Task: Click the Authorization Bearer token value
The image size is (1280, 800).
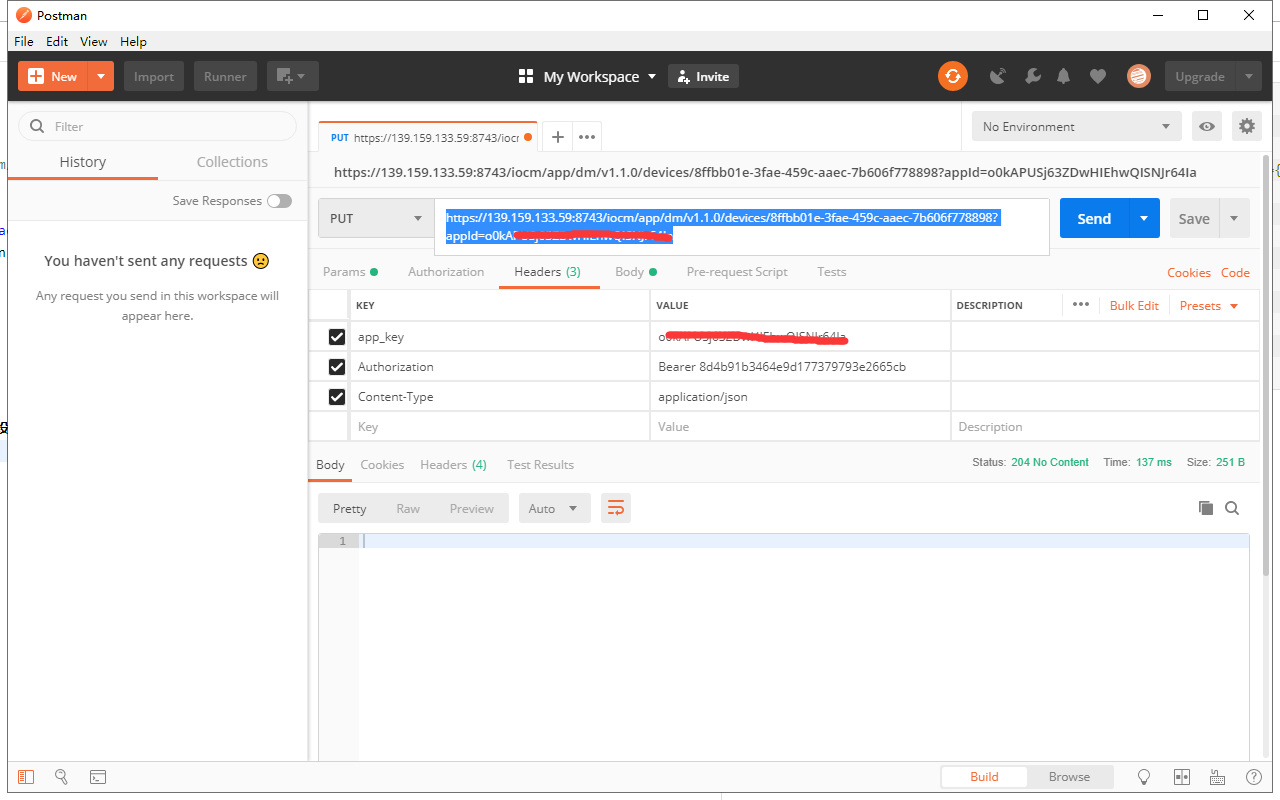Action: tap(782, 367)
